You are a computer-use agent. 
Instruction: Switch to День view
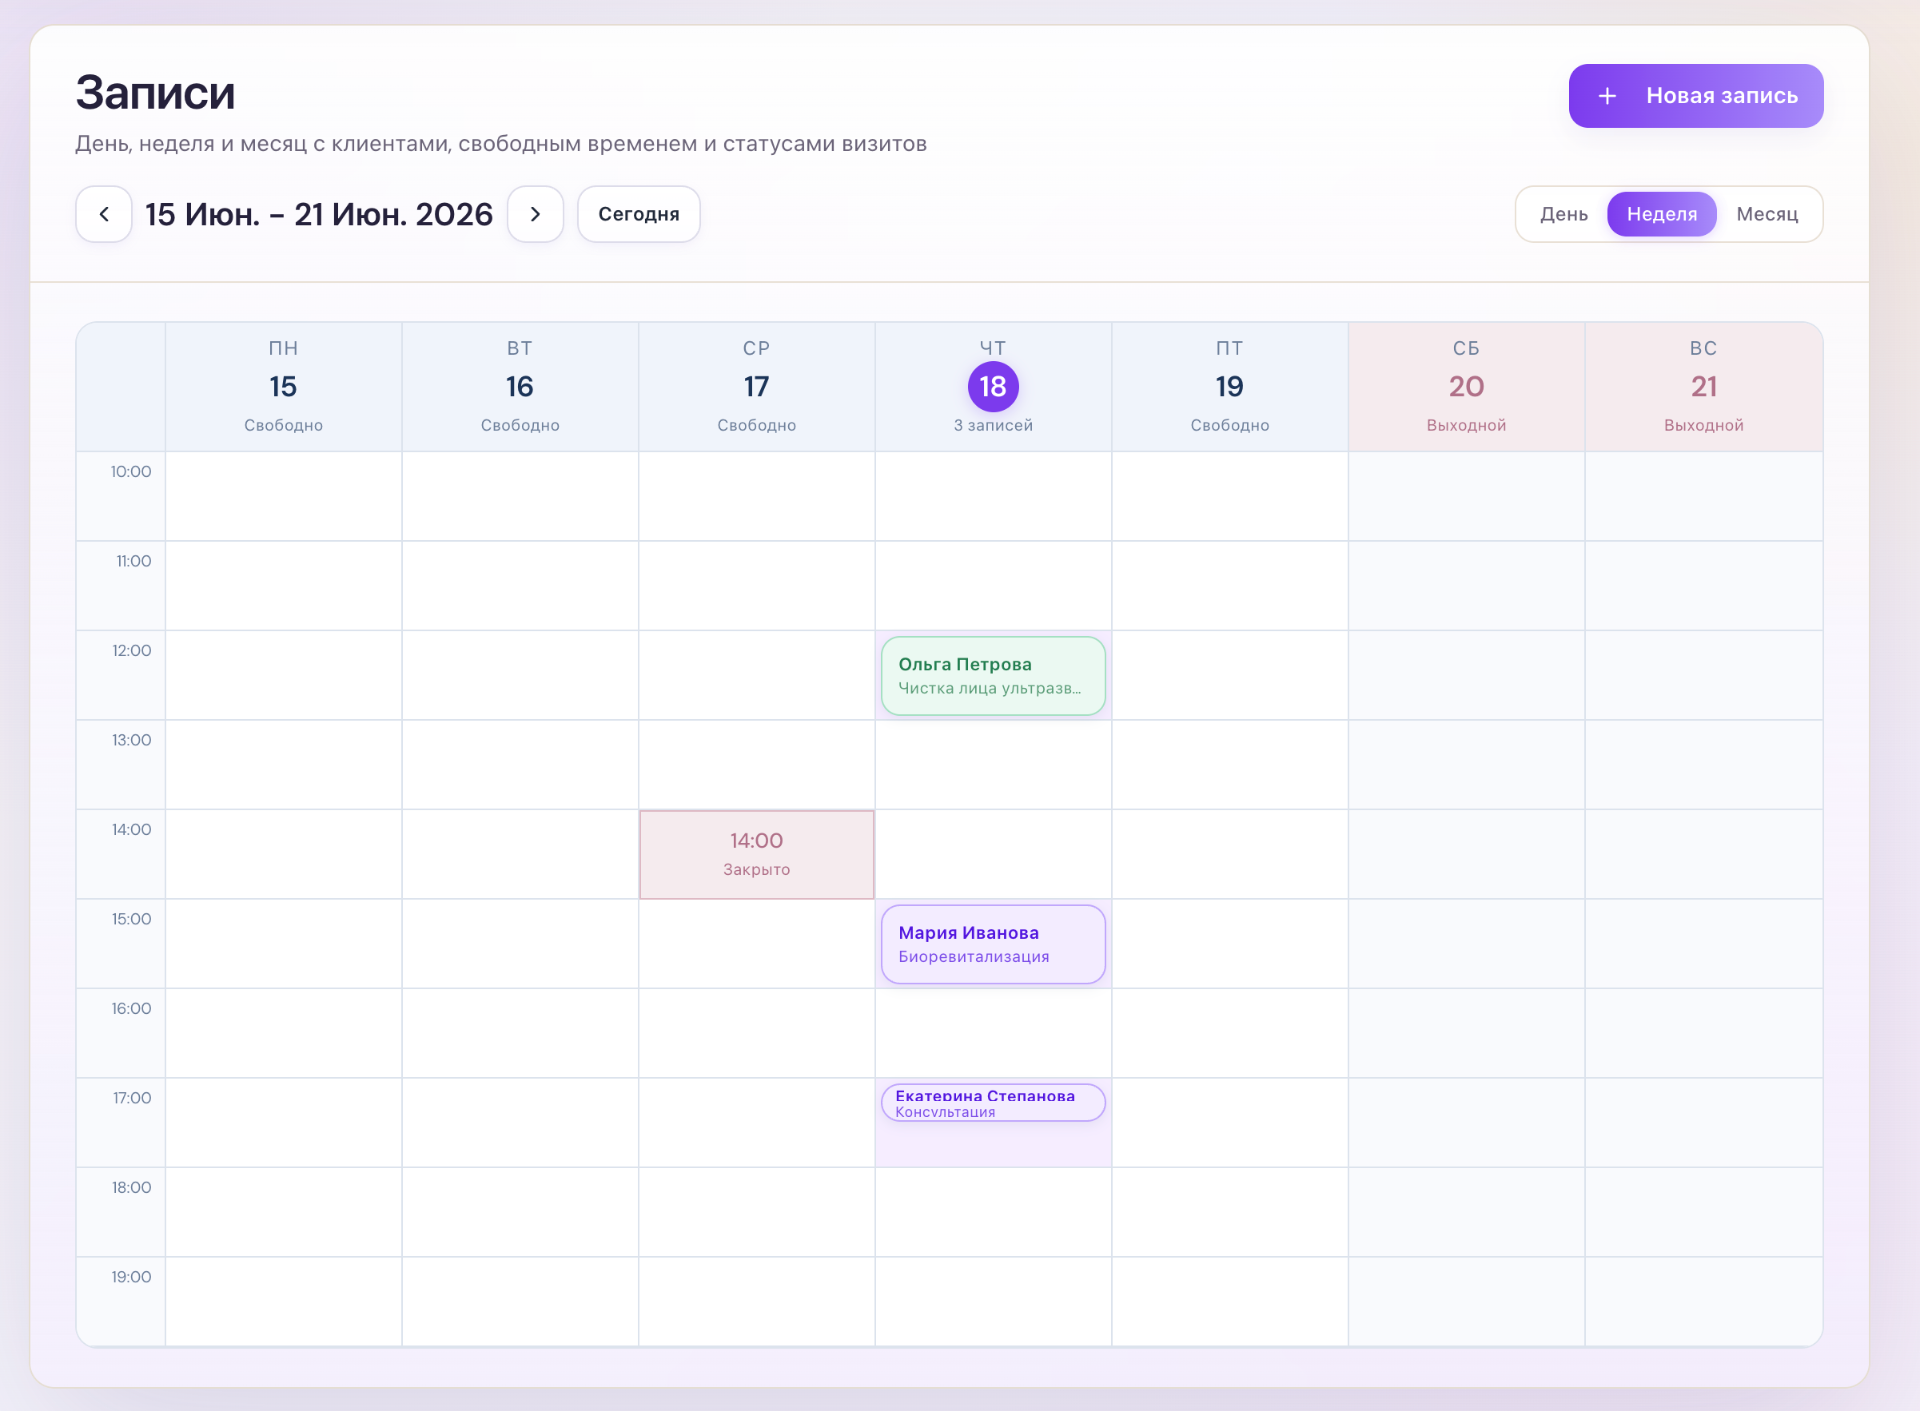point(1563,214)
